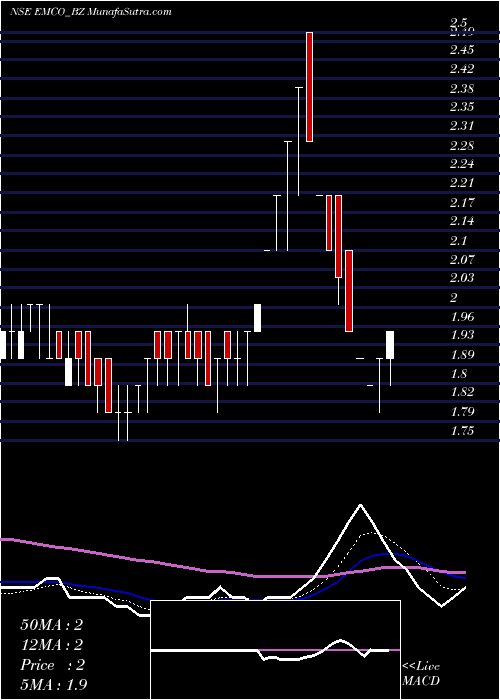Click the NSE EMCO_BZ MunafaSutra.com title text
Screen dimensions: 500x700
click(90, 12)
